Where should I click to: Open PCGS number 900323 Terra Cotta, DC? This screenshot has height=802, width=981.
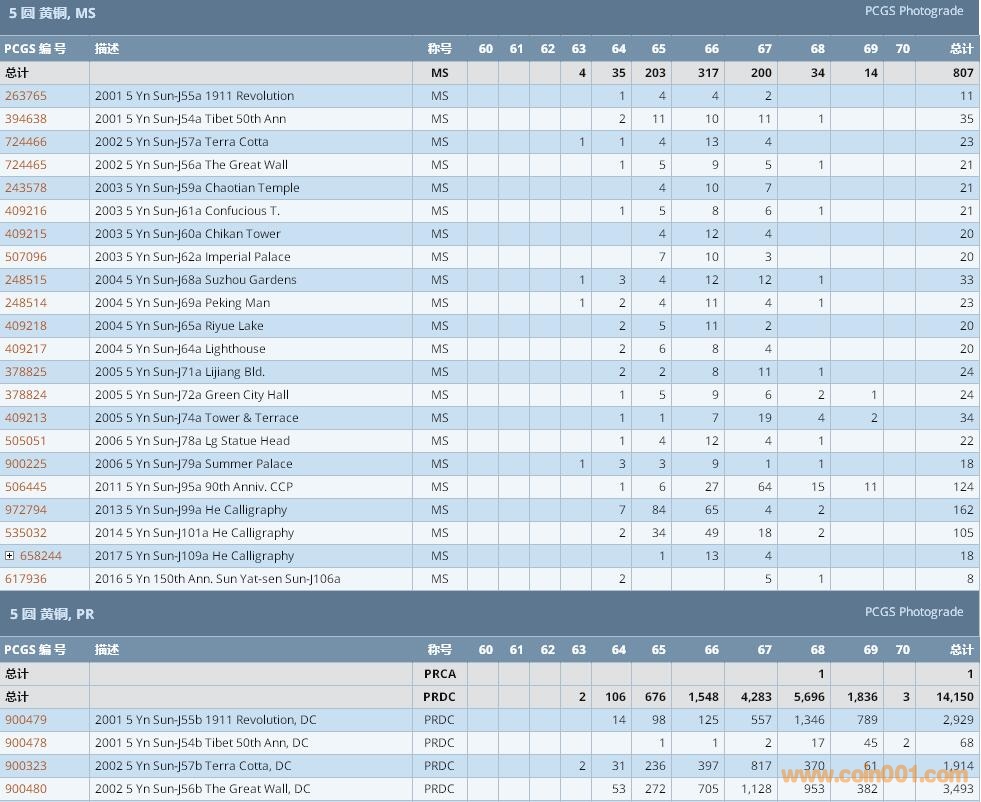click(26, 766)
